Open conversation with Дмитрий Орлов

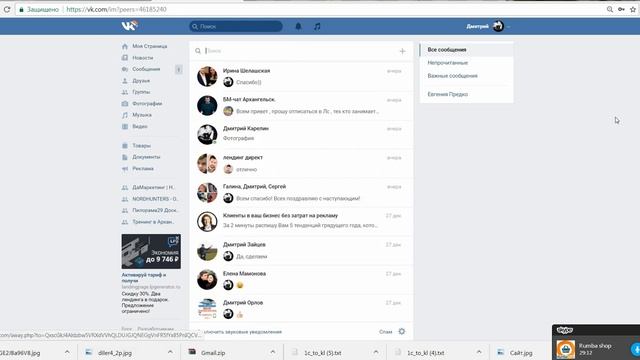click(x=301, y=309)
